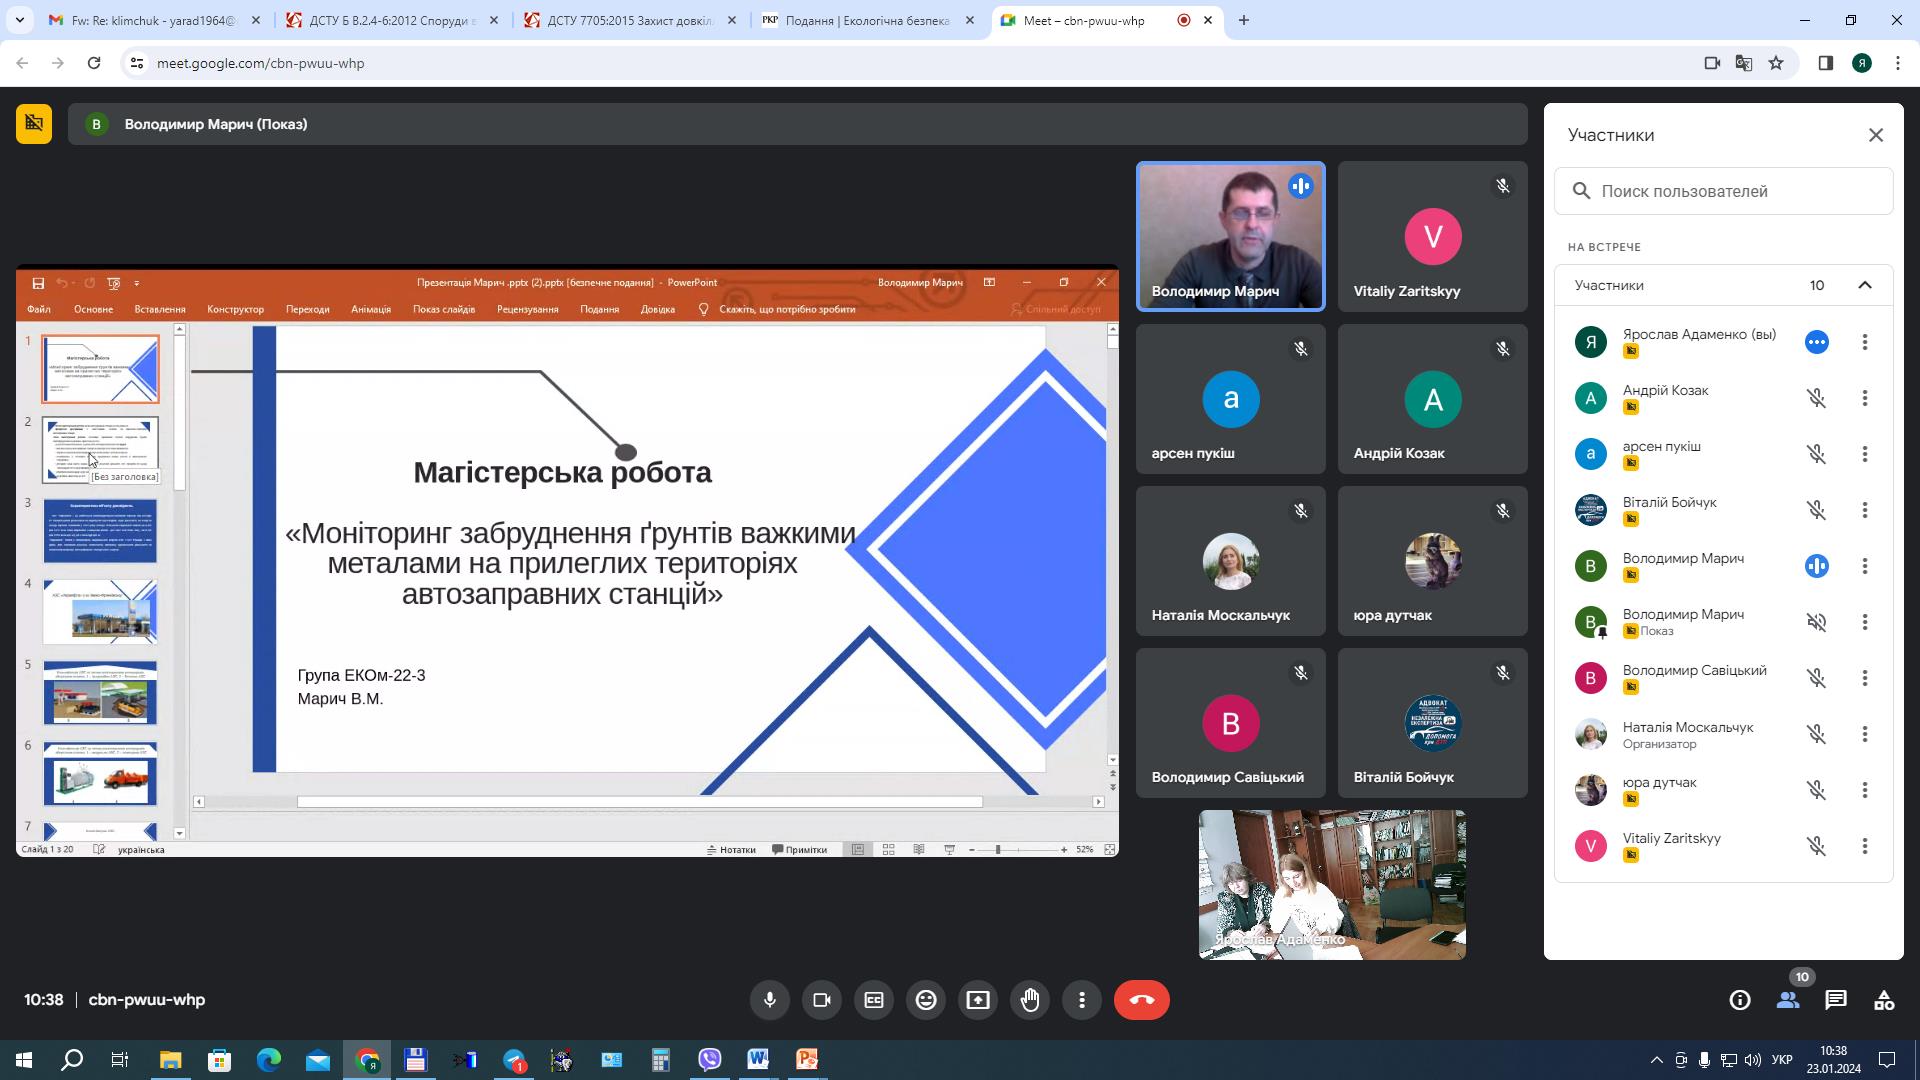Click the present screen icon

coord(978,1000)
